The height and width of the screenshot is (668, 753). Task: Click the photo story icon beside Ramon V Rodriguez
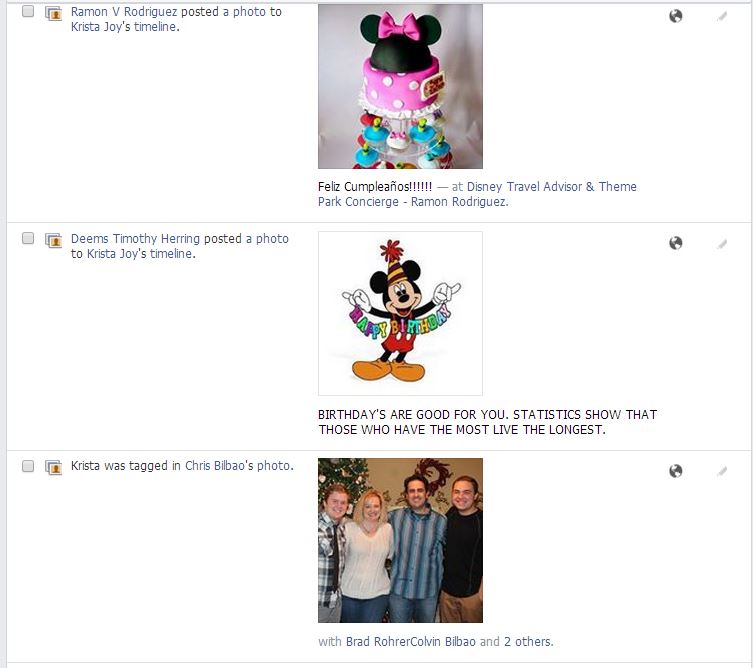(x=53, y=13)
